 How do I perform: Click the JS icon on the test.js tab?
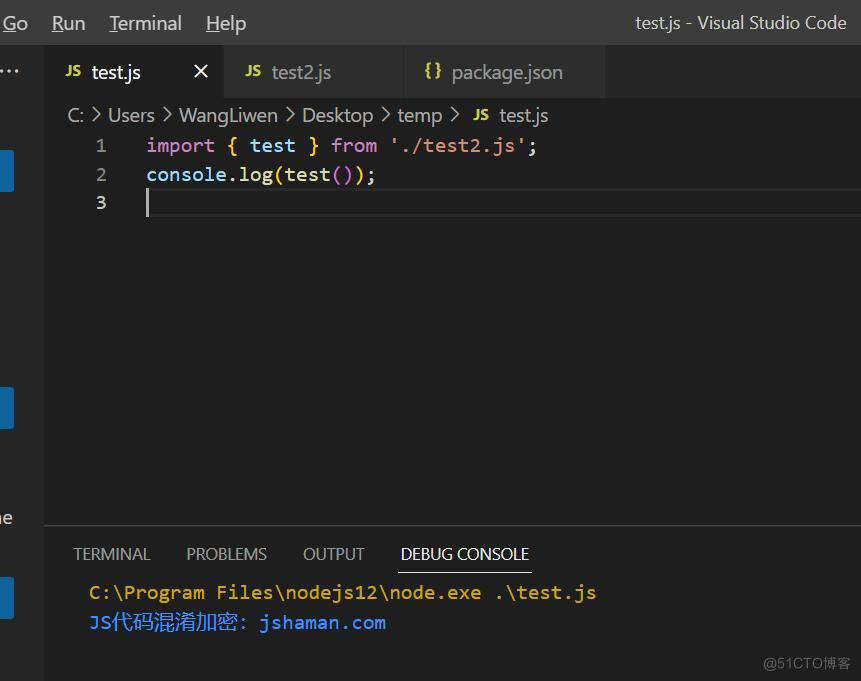[x=73, y=71]
